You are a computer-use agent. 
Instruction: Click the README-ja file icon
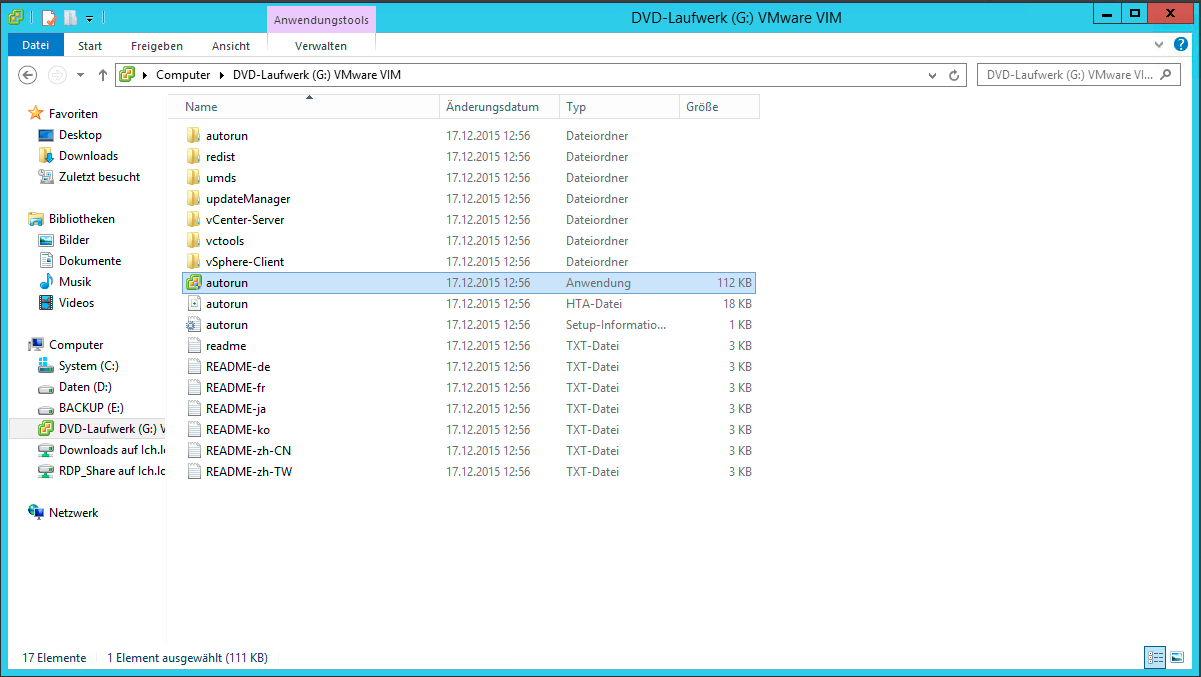click(x=194, y=408)
